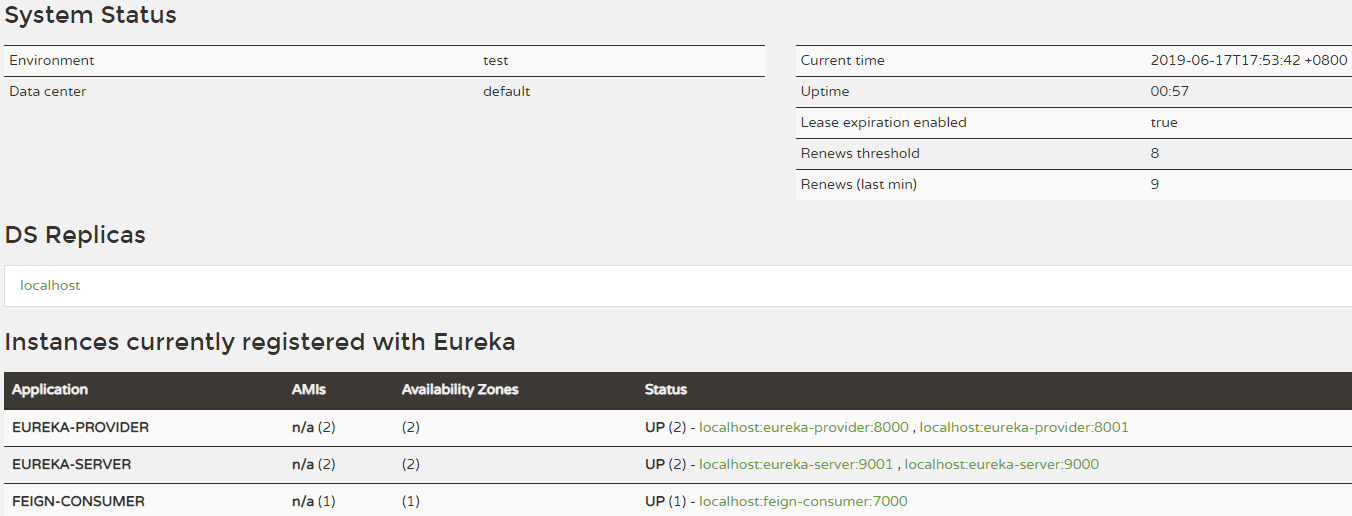
Task: Select the FEIGN-CONSUMER application name
Action: point(78,502)
